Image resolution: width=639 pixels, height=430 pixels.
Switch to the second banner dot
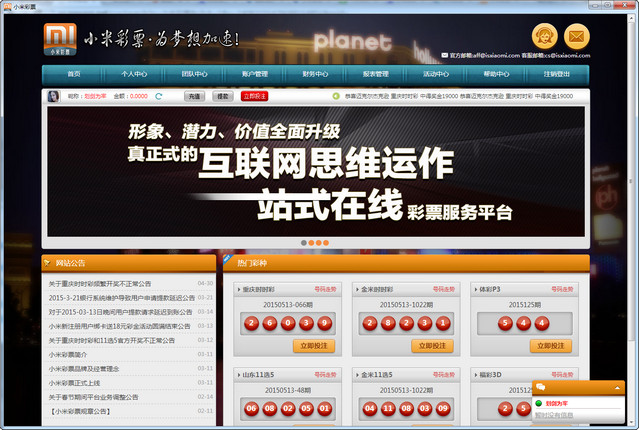pos(311,243)
